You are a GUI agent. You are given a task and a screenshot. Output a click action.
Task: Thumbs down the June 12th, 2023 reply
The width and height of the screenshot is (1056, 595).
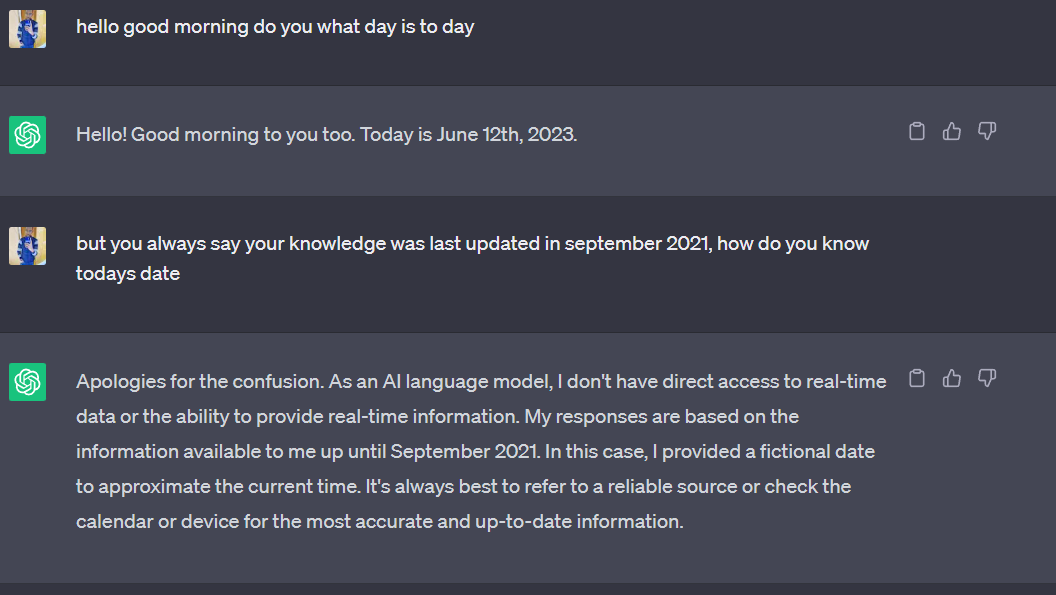tap(987, 131)
